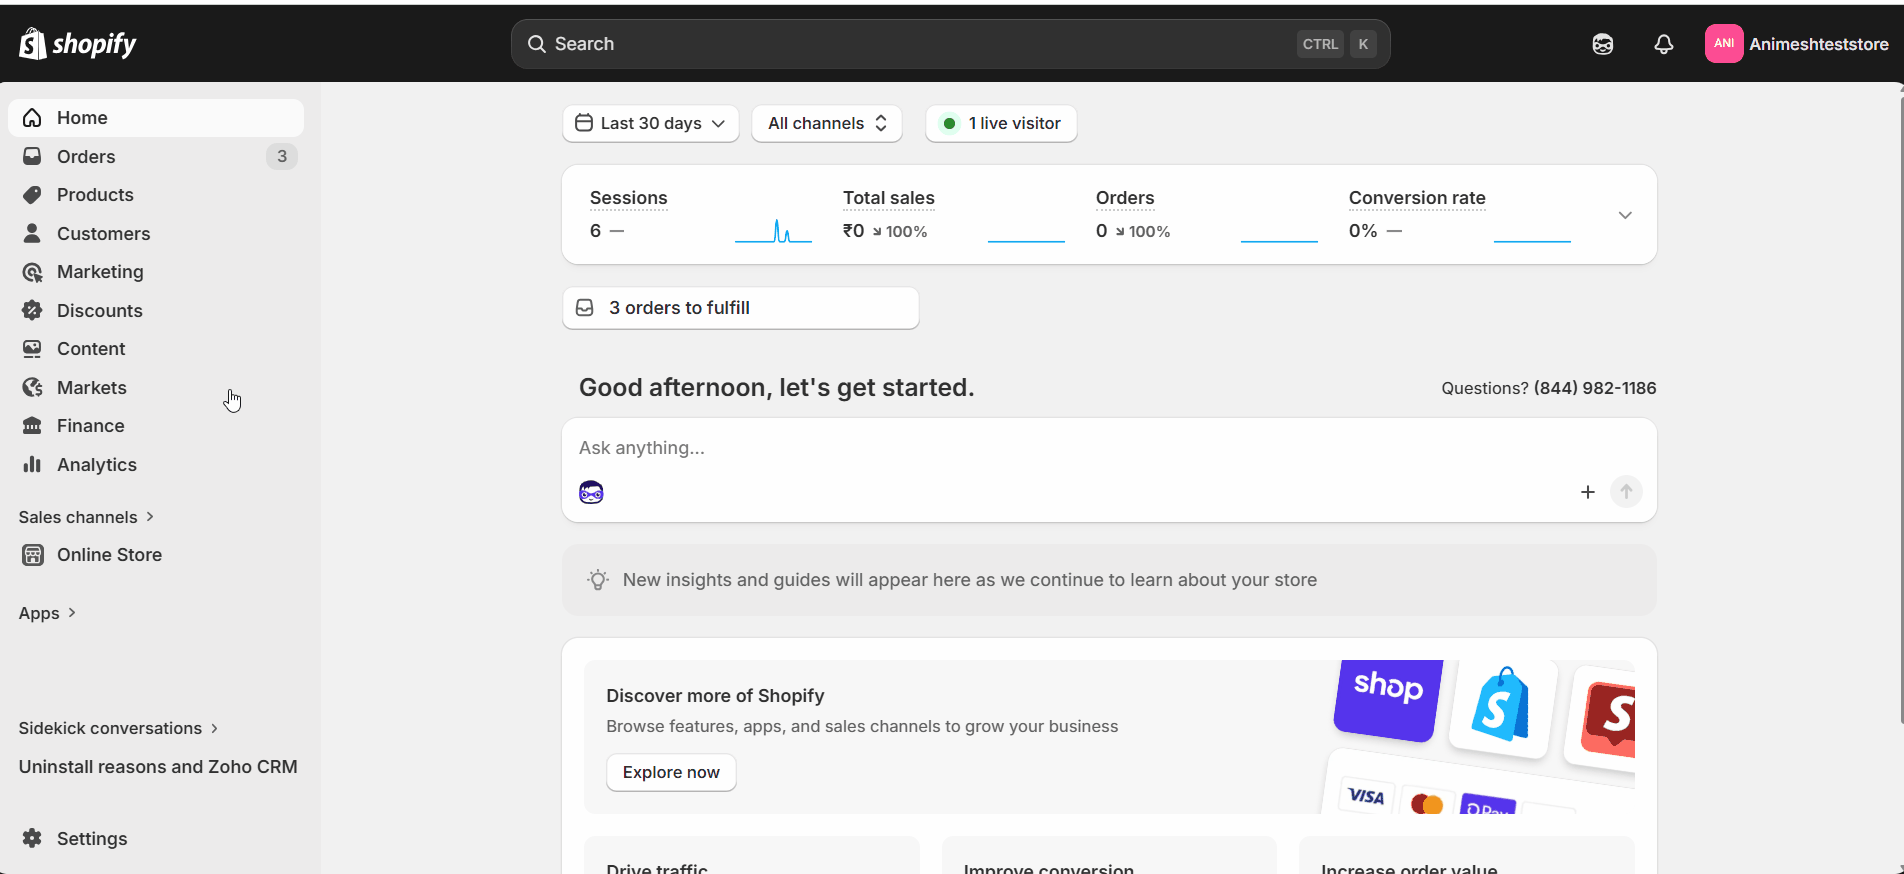This screenshot has width=1904, height=874.
Task: Click the lightbulb insights icon
Action: [598, 580]
